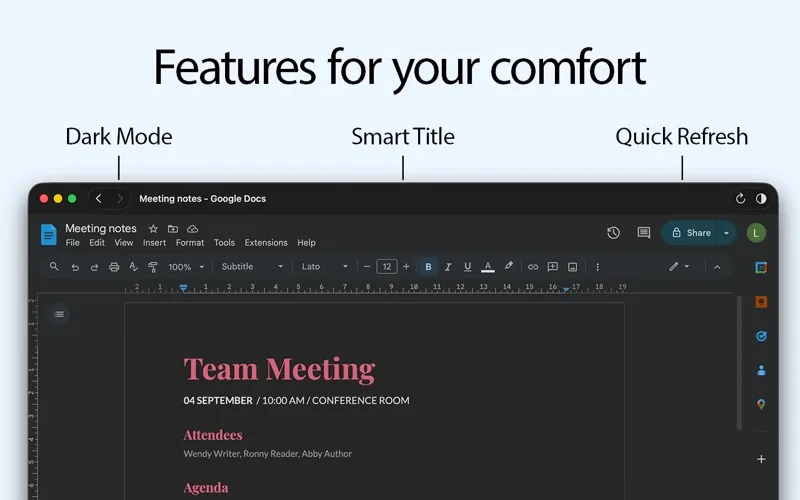Open Google Keep side panel icon
Image resolution: width=800 pixels, height=500 pixels.
761,302
